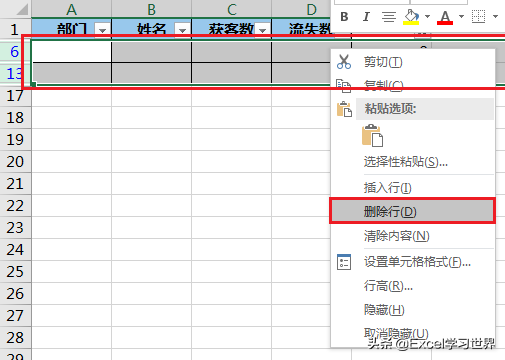Select column B header
The height and width of the screenshot is (360, 505).
[151, 9]
